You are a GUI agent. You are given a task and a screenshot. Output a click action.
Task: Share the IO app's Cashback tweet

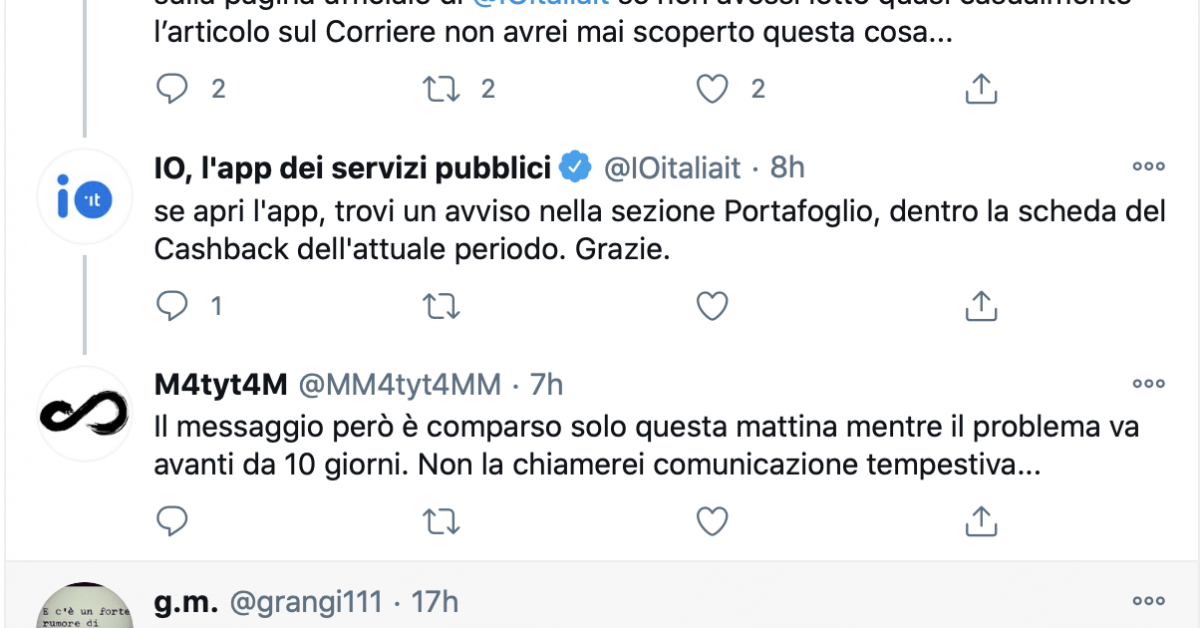(x=981, y=305)
